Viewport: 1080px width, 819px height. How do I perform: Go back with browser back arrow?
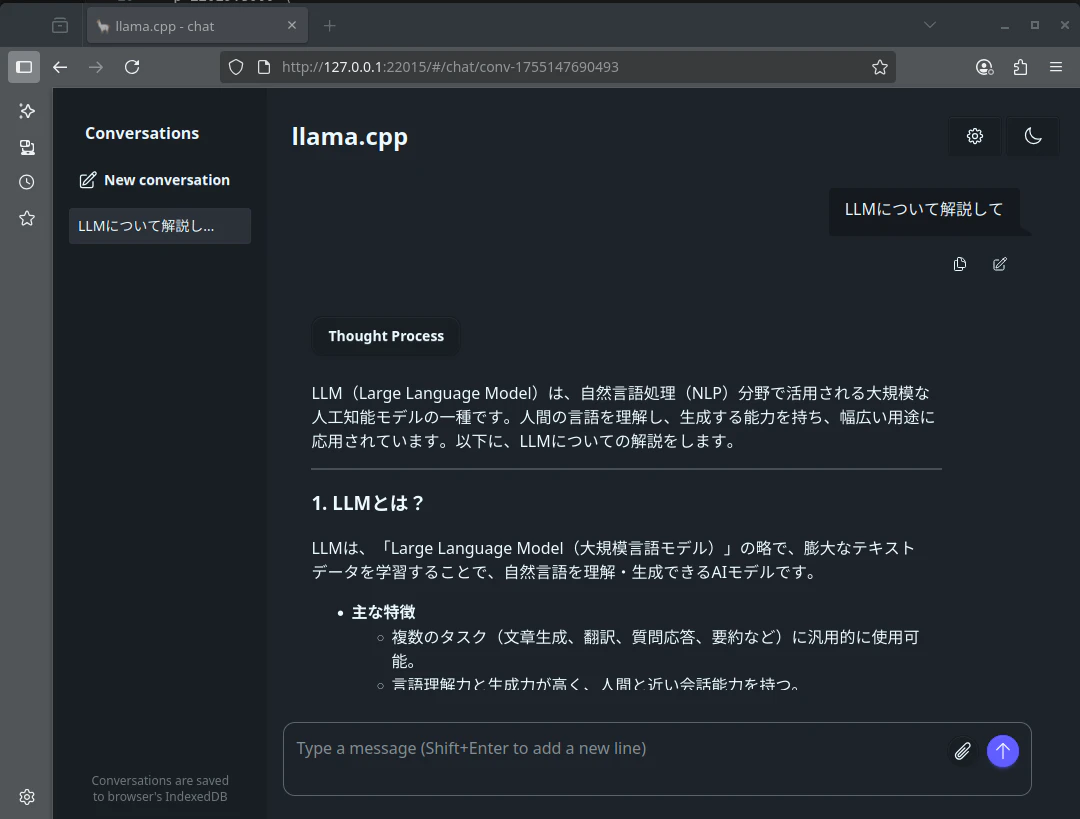click(60, 67)
